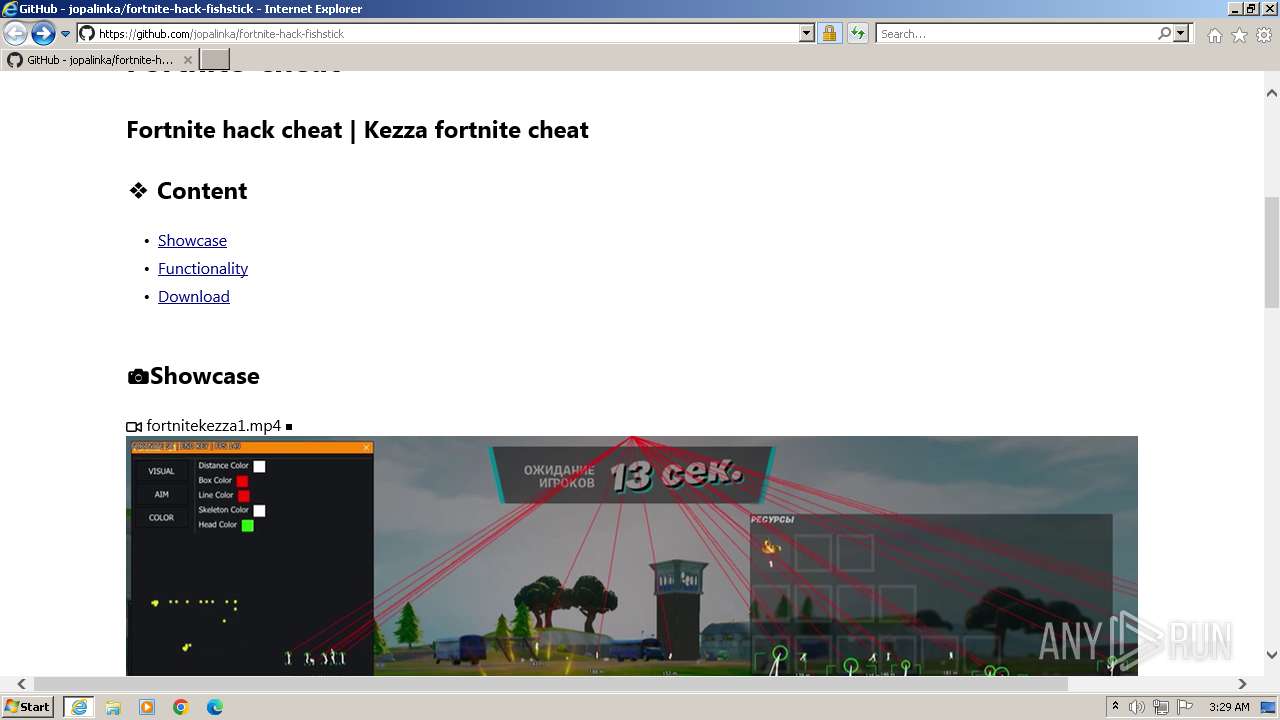
Task: Click the Search box field
Action: pos(1016,33)
